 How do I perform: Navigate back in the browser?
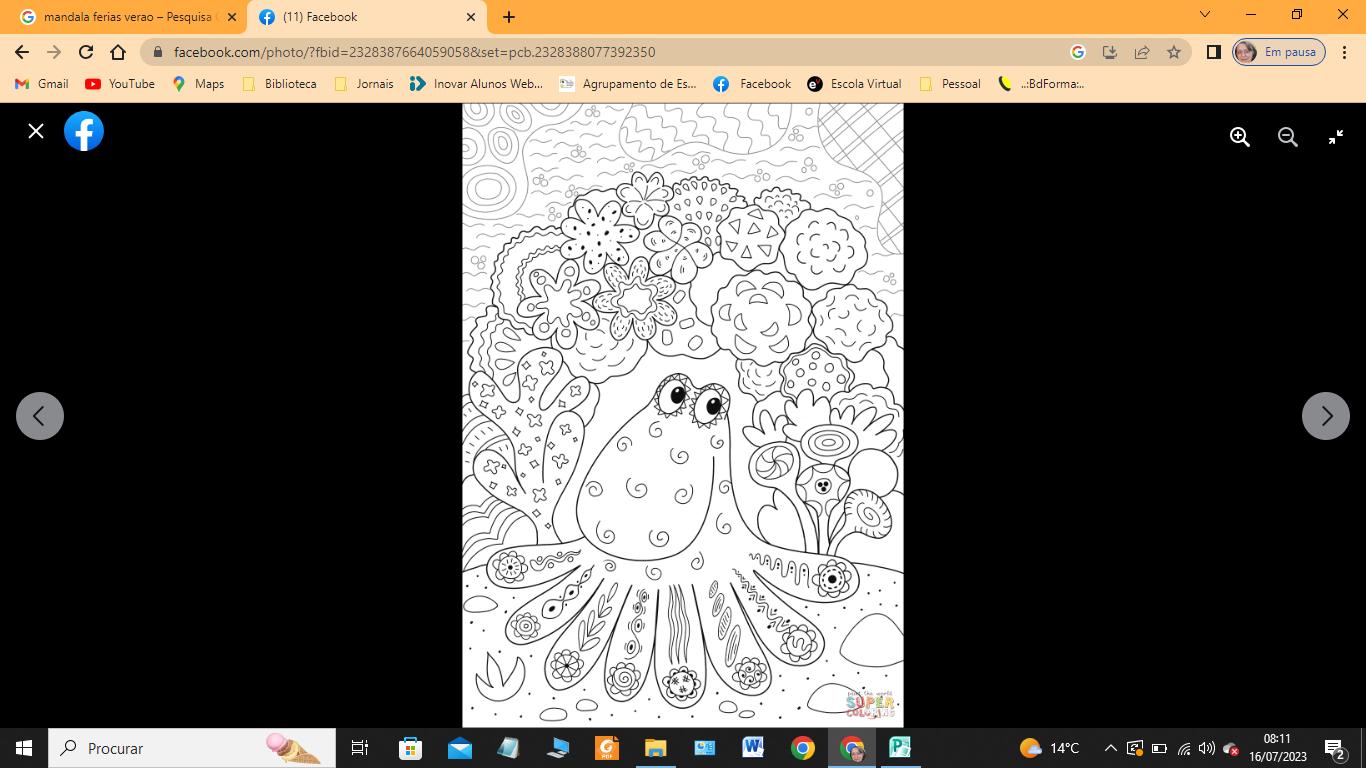(22, 52)
